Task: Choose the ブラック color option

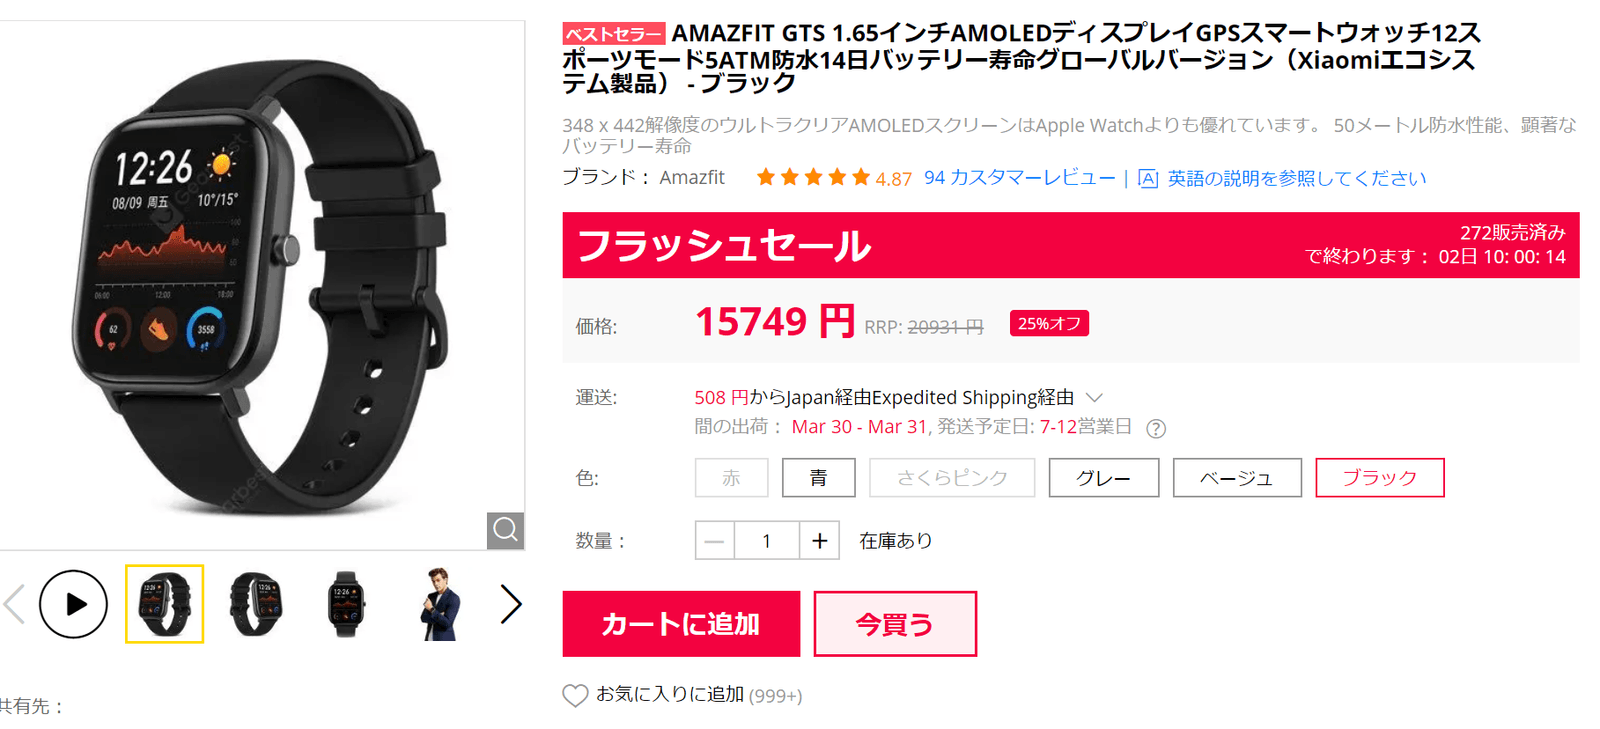Action: [1379, 478]
